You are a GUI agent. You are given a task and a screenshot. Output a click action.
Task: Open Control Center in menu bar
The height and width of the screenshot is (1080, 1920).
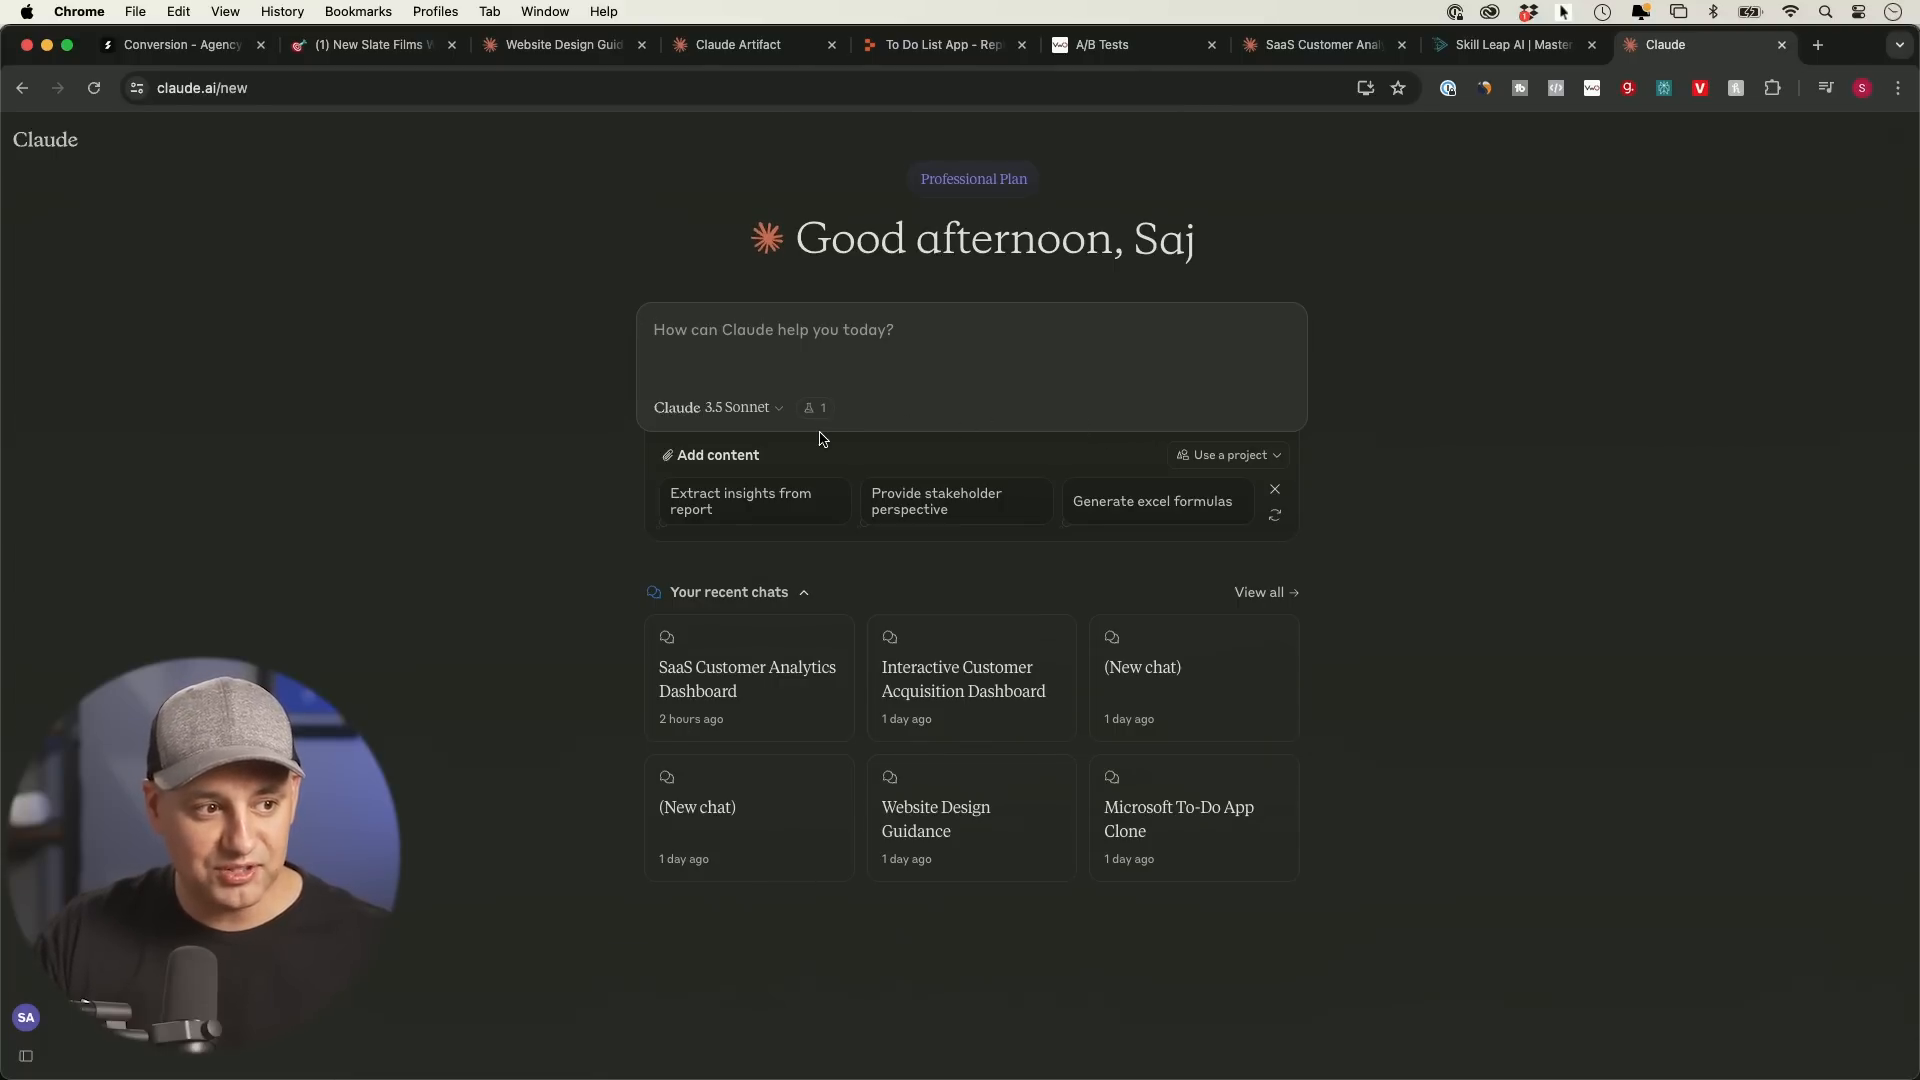click(x=1858, y=12)
